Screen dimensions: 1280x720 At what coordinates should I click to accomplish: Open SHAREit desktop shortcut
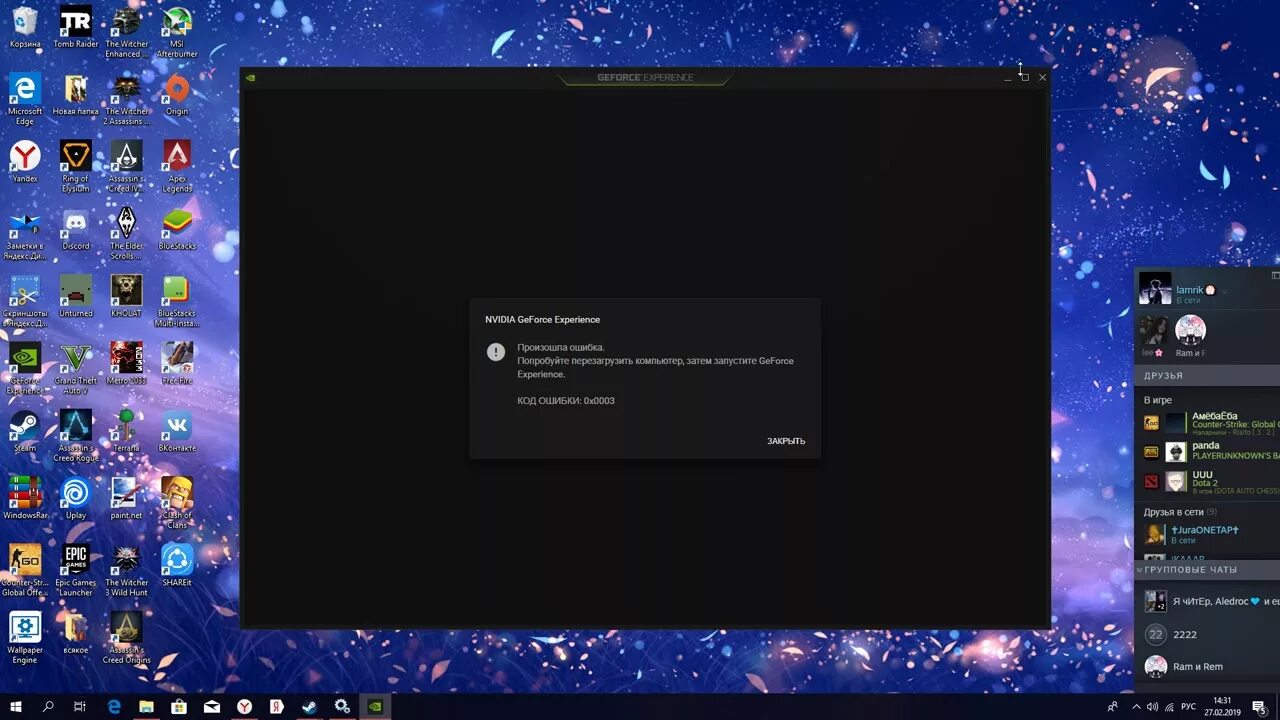[x=177, y=565]
